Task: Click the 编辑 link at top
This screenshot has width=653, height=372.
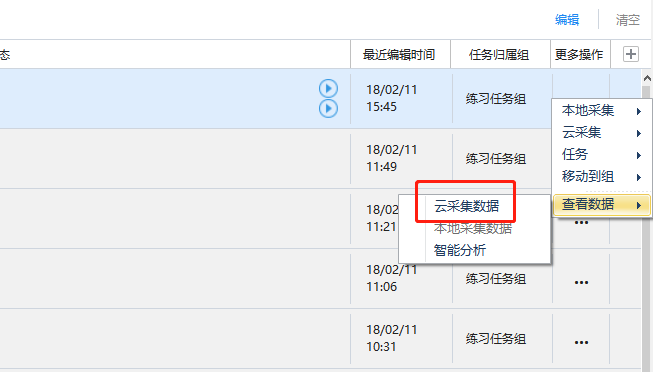Action: (x=567, y=20)
